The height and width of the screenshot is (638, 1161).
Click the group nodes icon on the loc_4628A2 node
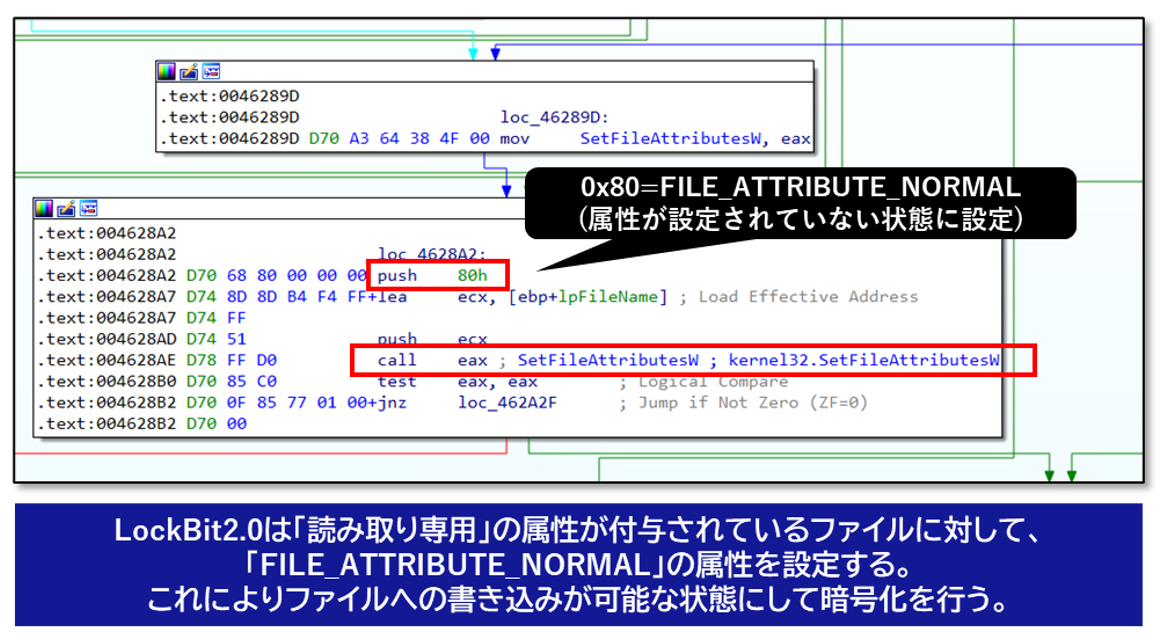(88, 209)
